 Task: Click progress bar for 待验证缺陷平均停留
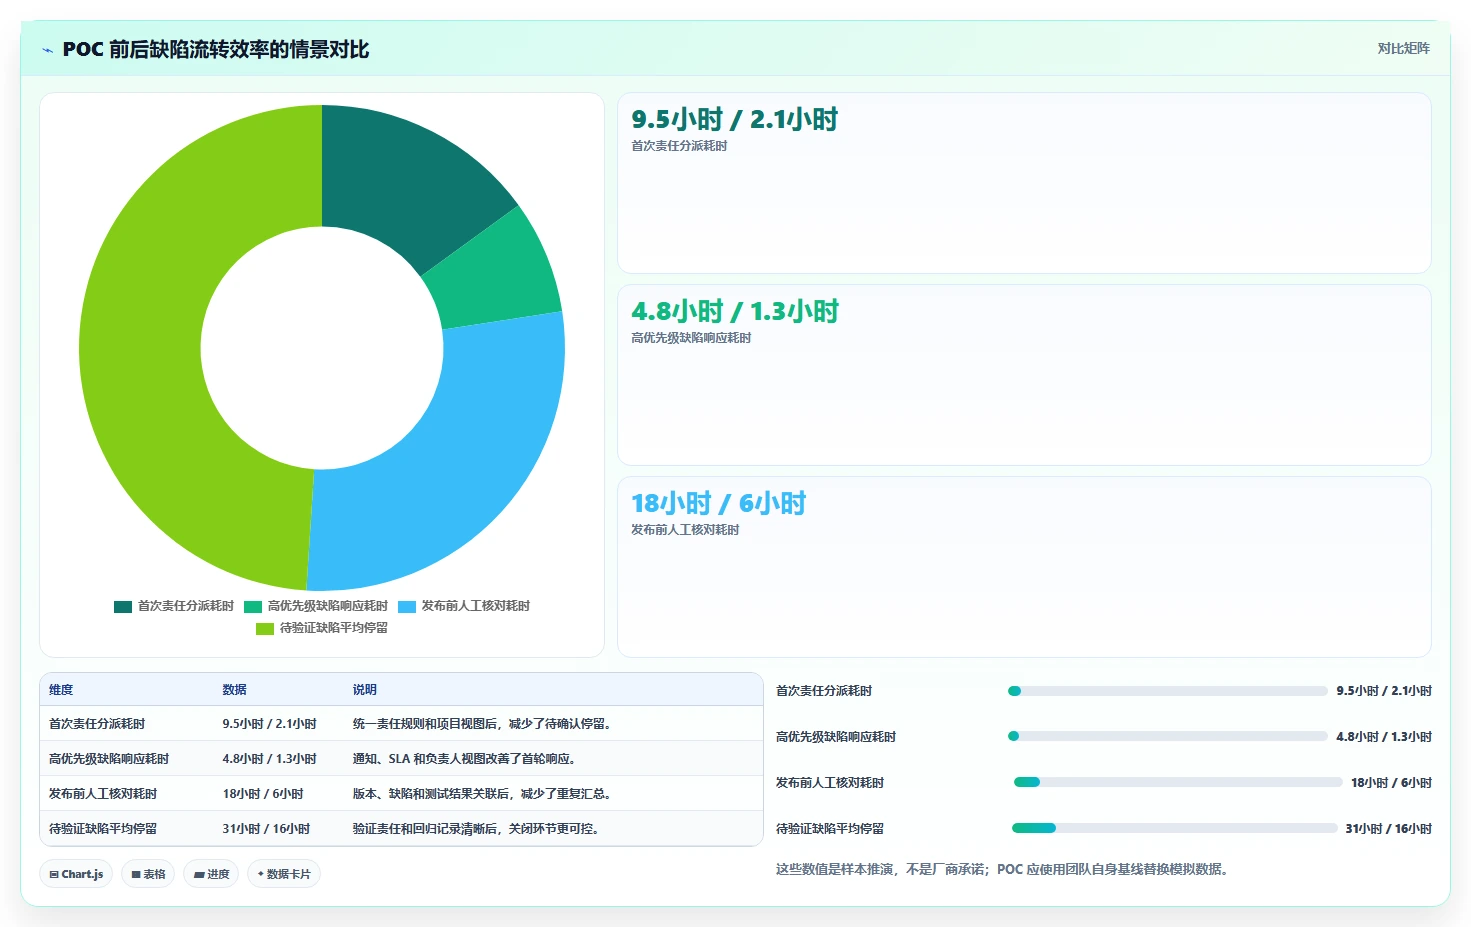pos(1174,829)
